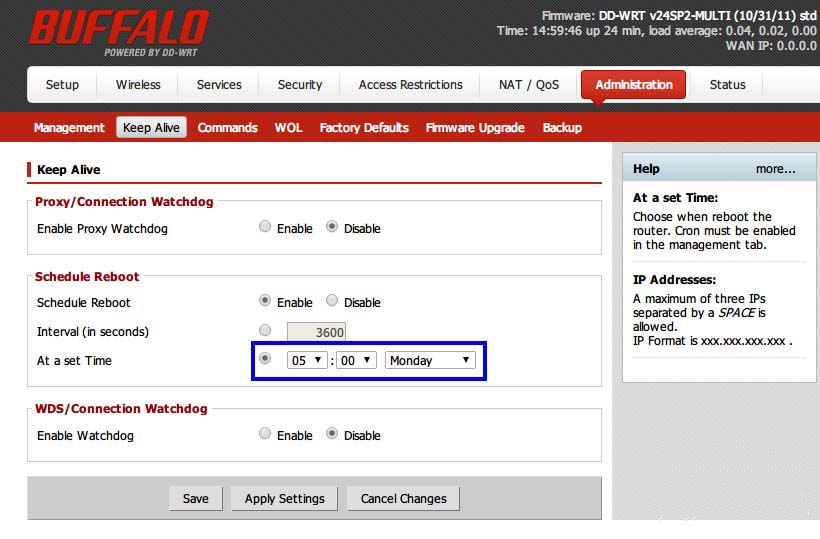Select the Administration tab
This screenshot has height=539, width=820.
click(x=634, y=85)
